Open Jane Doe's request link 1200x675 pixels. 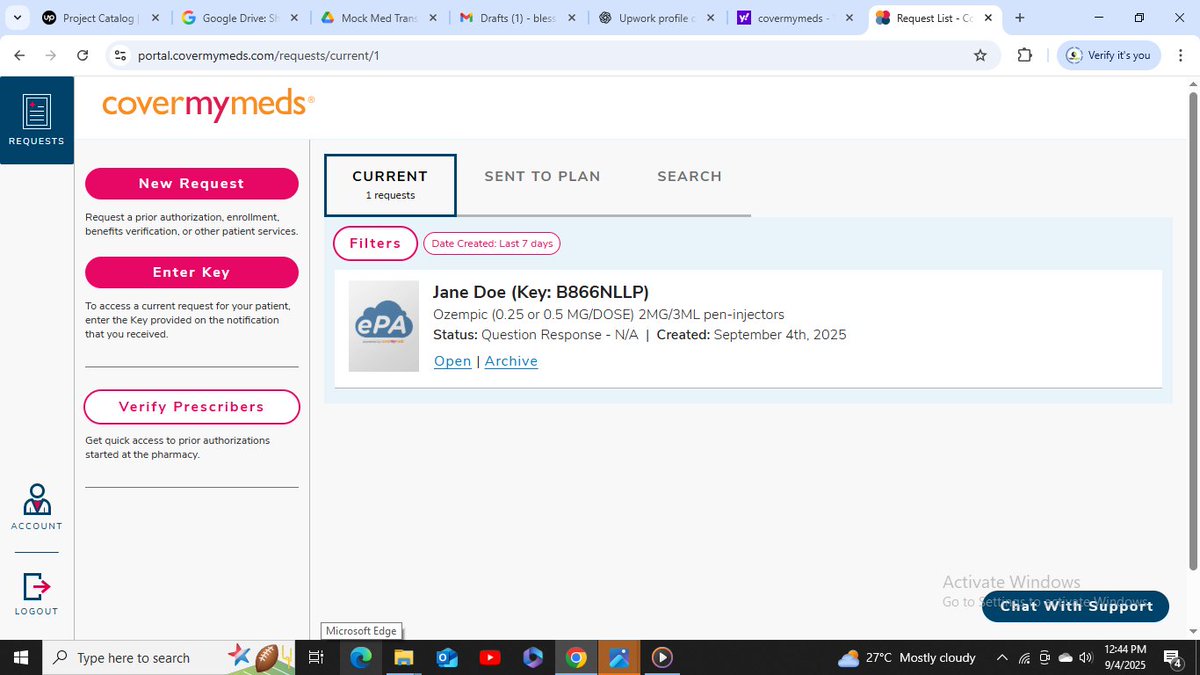coord(452,361)
